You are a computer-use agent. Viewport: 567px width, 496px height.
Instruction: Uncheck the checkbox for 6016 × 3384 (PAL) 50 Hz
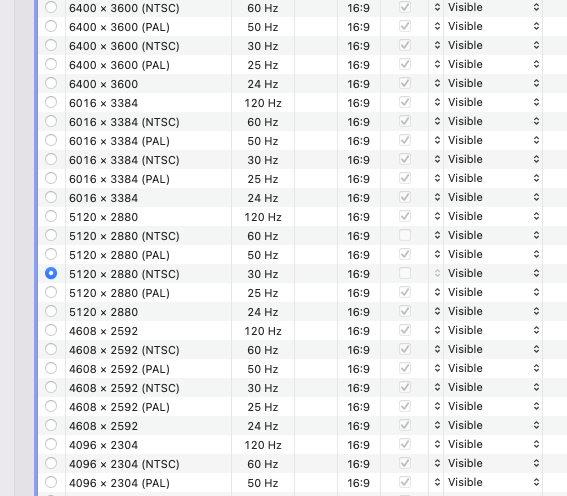(x=405, y=140)
